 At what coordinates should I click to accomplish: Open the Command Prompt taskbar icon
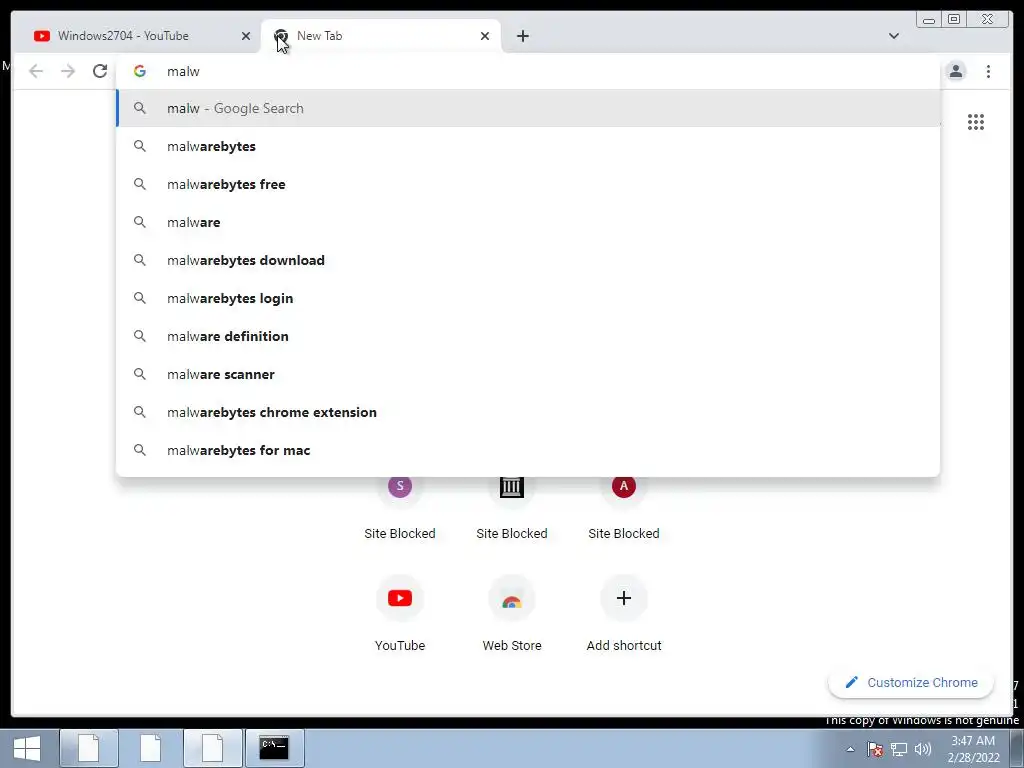tap(274, 748)
